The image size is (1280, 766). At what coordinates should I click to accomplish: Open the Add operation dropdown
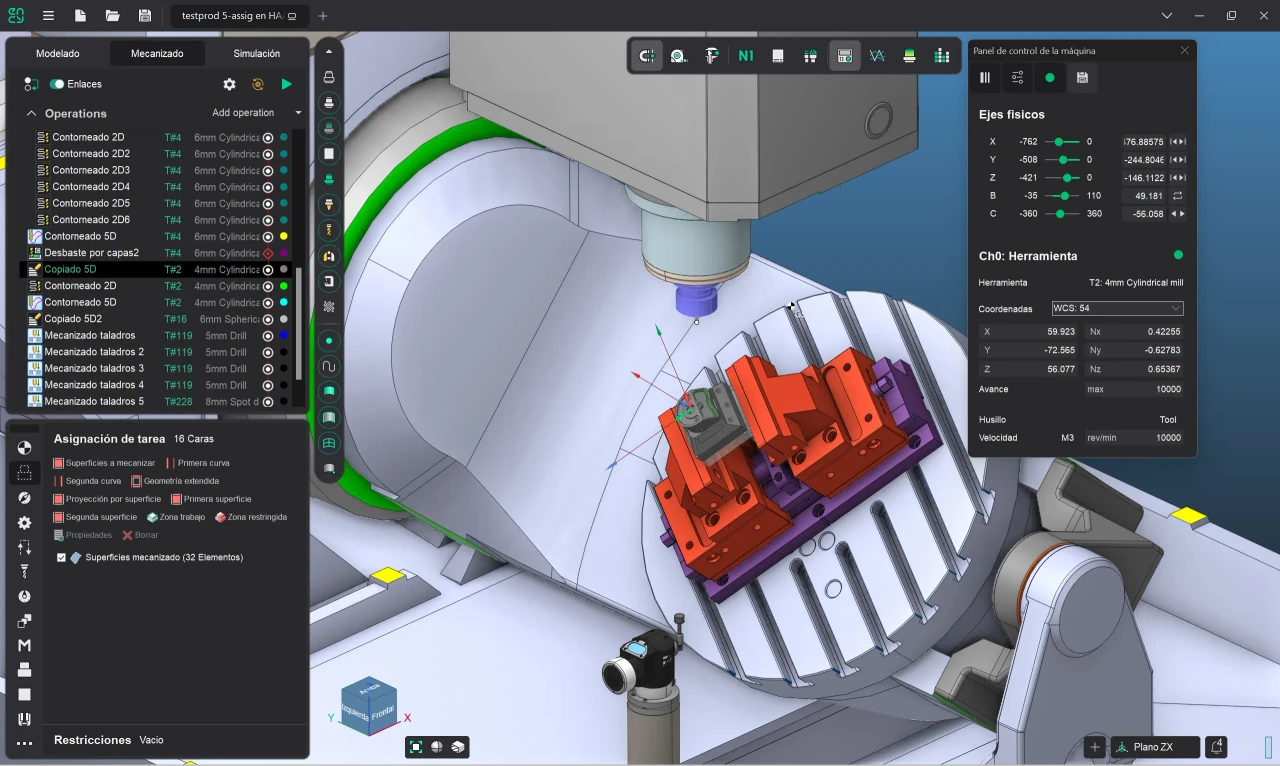click(257, 113)
